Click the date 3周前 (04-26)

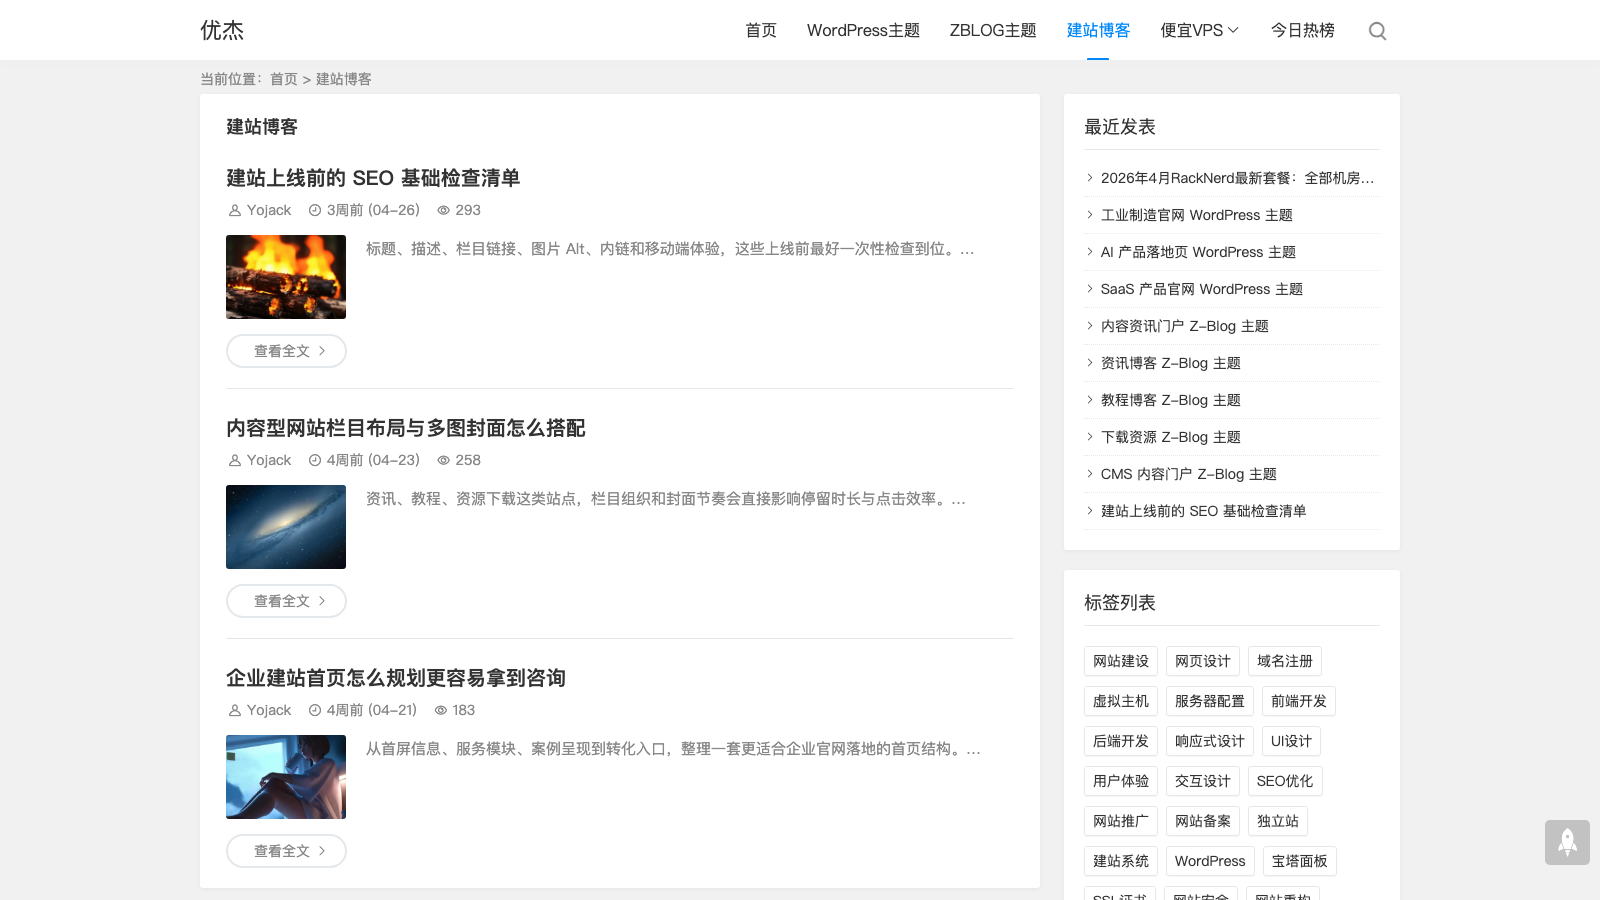(x=373, y=210)
